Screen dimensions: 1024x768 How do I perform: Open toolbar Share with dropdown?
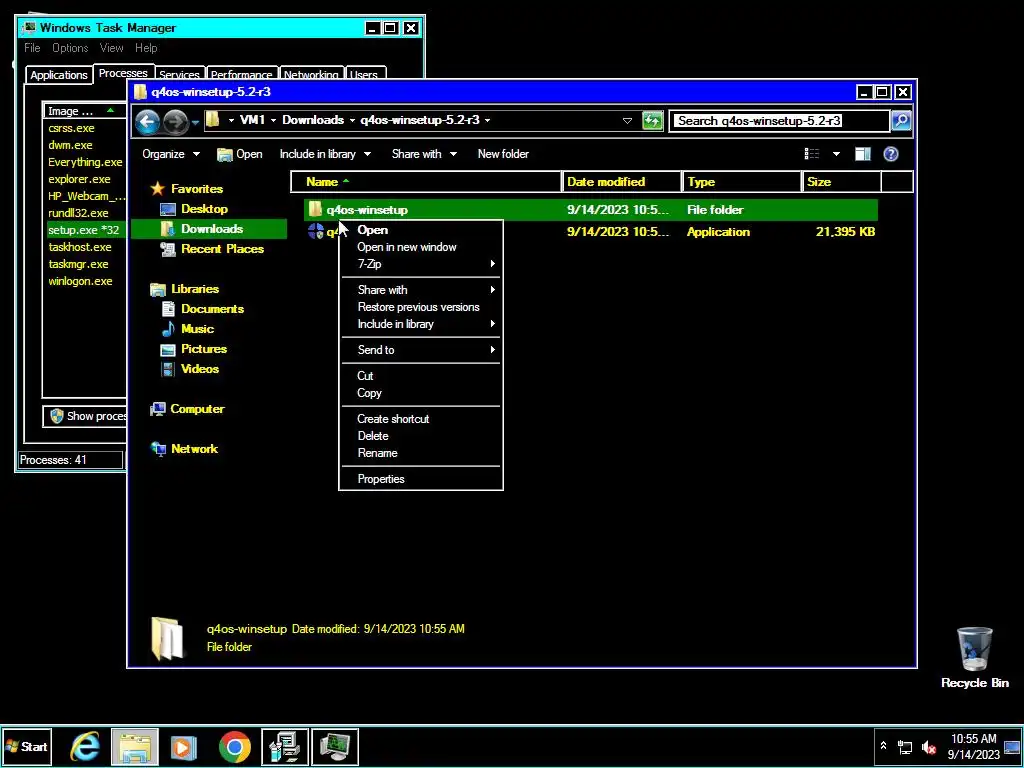coord(424,154)
